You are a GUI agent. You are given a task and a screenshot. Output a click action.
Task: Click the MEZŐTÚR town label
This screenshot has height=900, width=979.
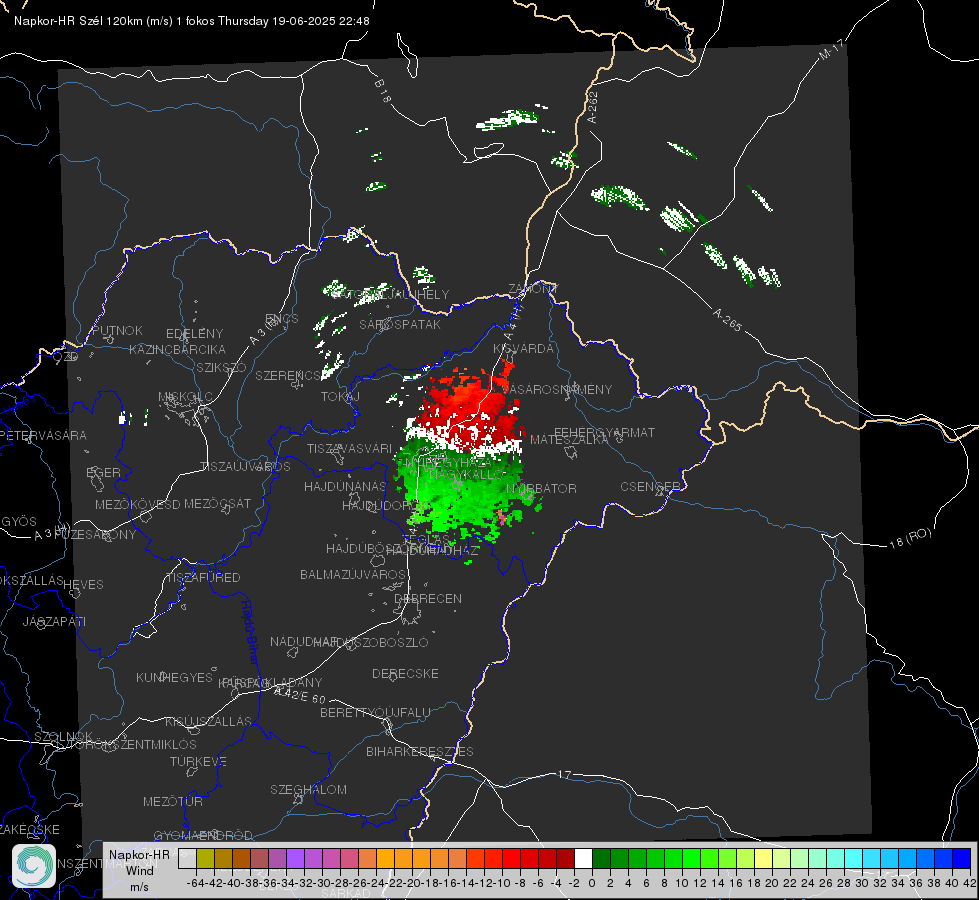[173, 801]
